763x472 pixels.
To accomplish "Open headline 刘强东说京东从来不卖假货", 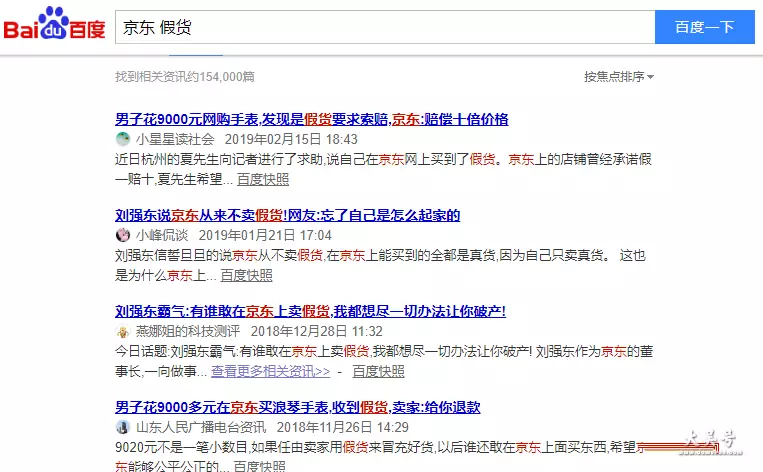I will click(x=288, y=215).
